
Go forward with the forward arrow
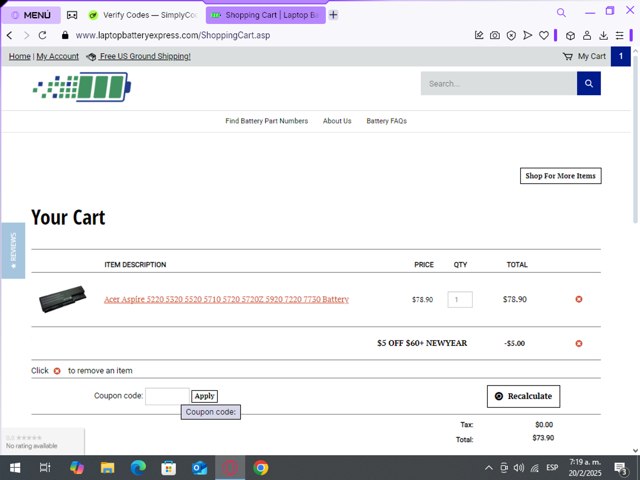(27, 36)
